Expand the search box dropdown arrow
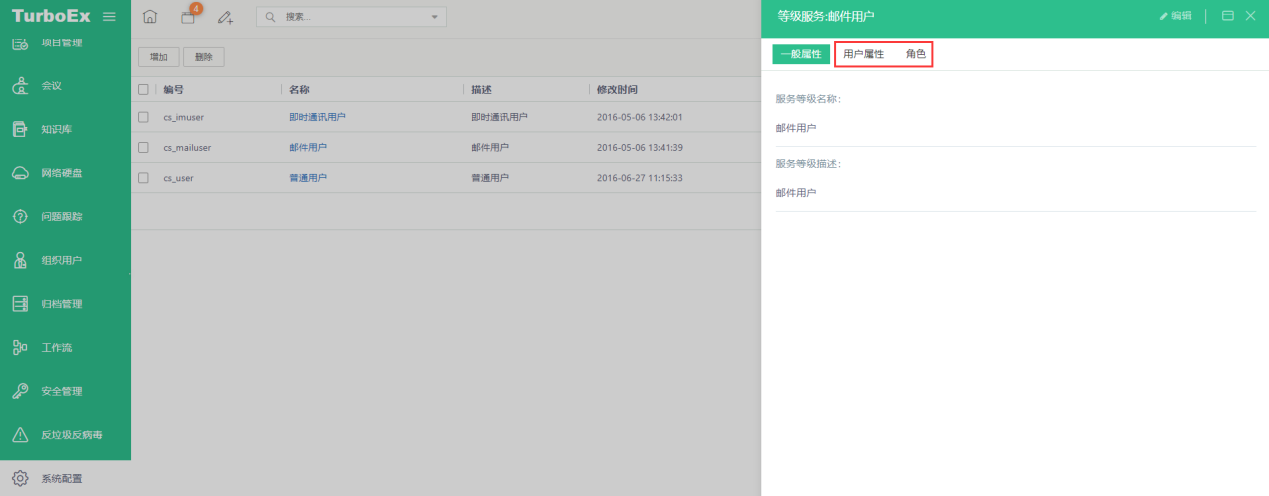1269x496 pixels. pyautogui.click(x=434, y=17)
